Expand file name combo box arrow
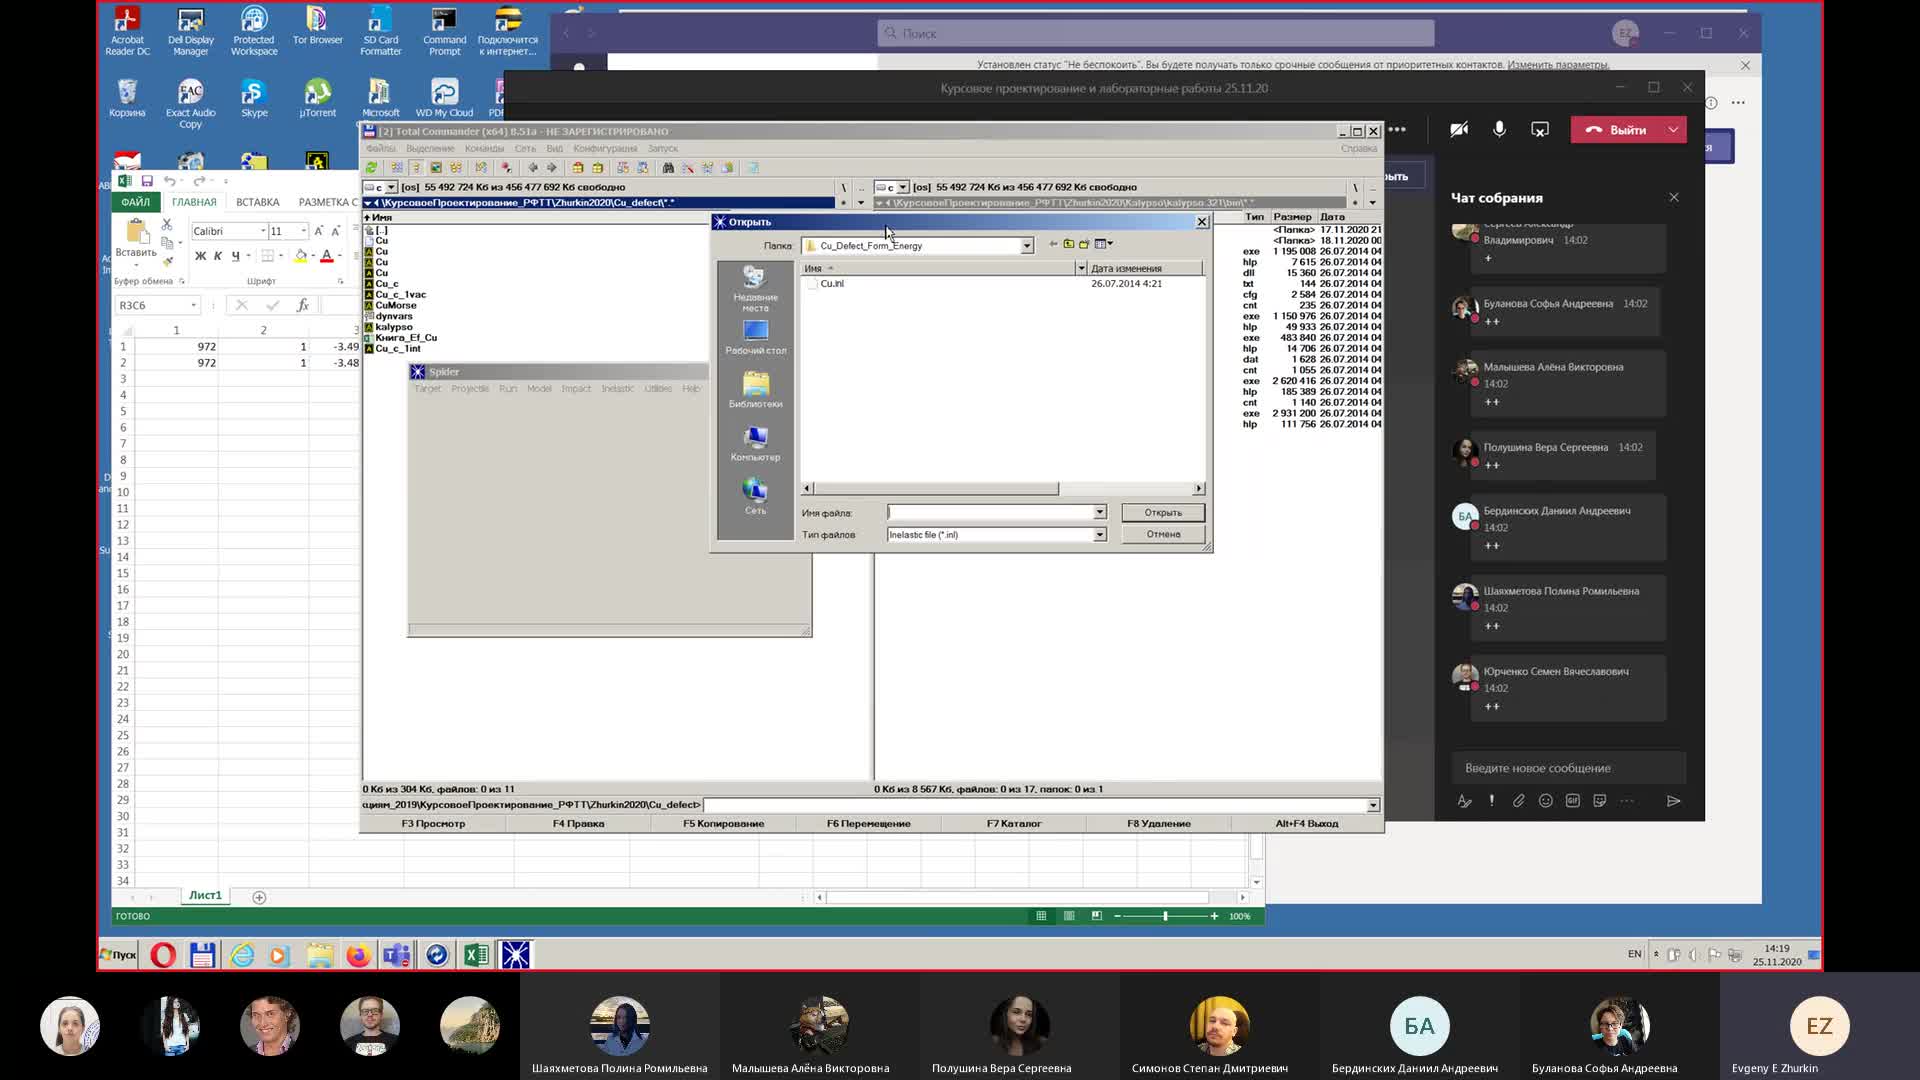The image size is (1920, 1080). pos(1099,512)
